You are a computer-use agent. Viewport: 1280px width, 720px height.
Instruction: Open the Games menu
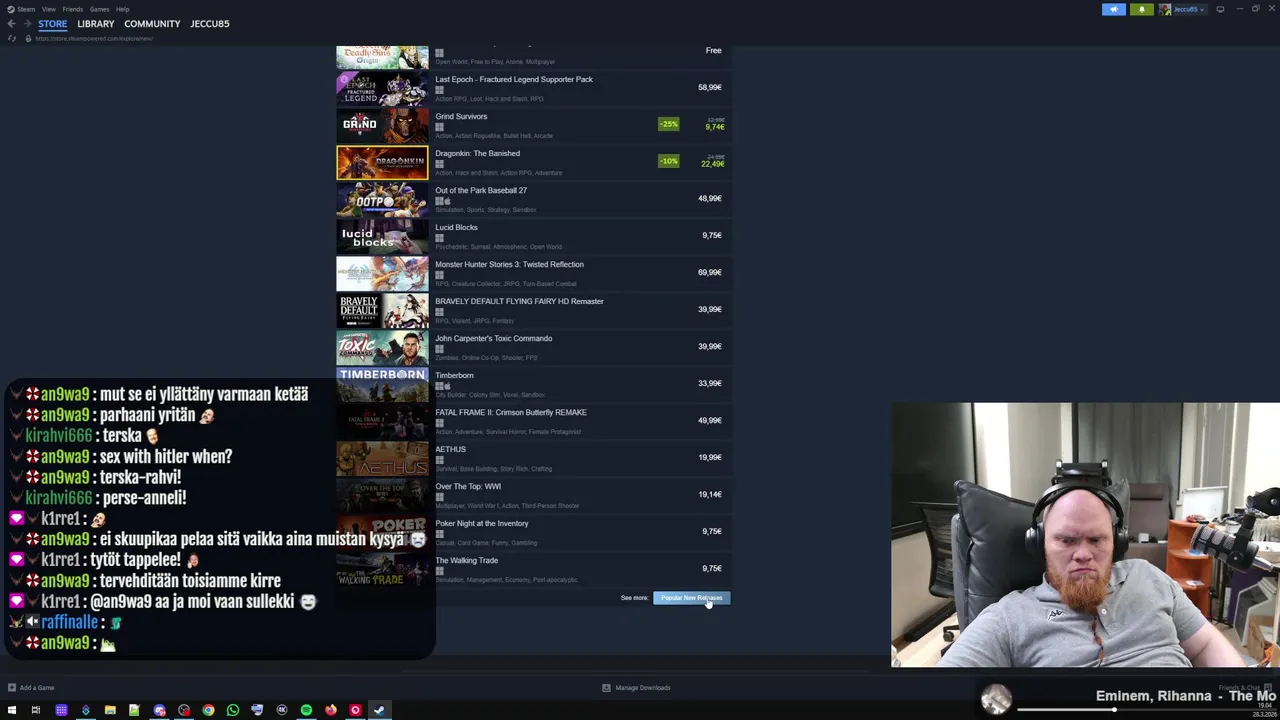pos(99,9)
